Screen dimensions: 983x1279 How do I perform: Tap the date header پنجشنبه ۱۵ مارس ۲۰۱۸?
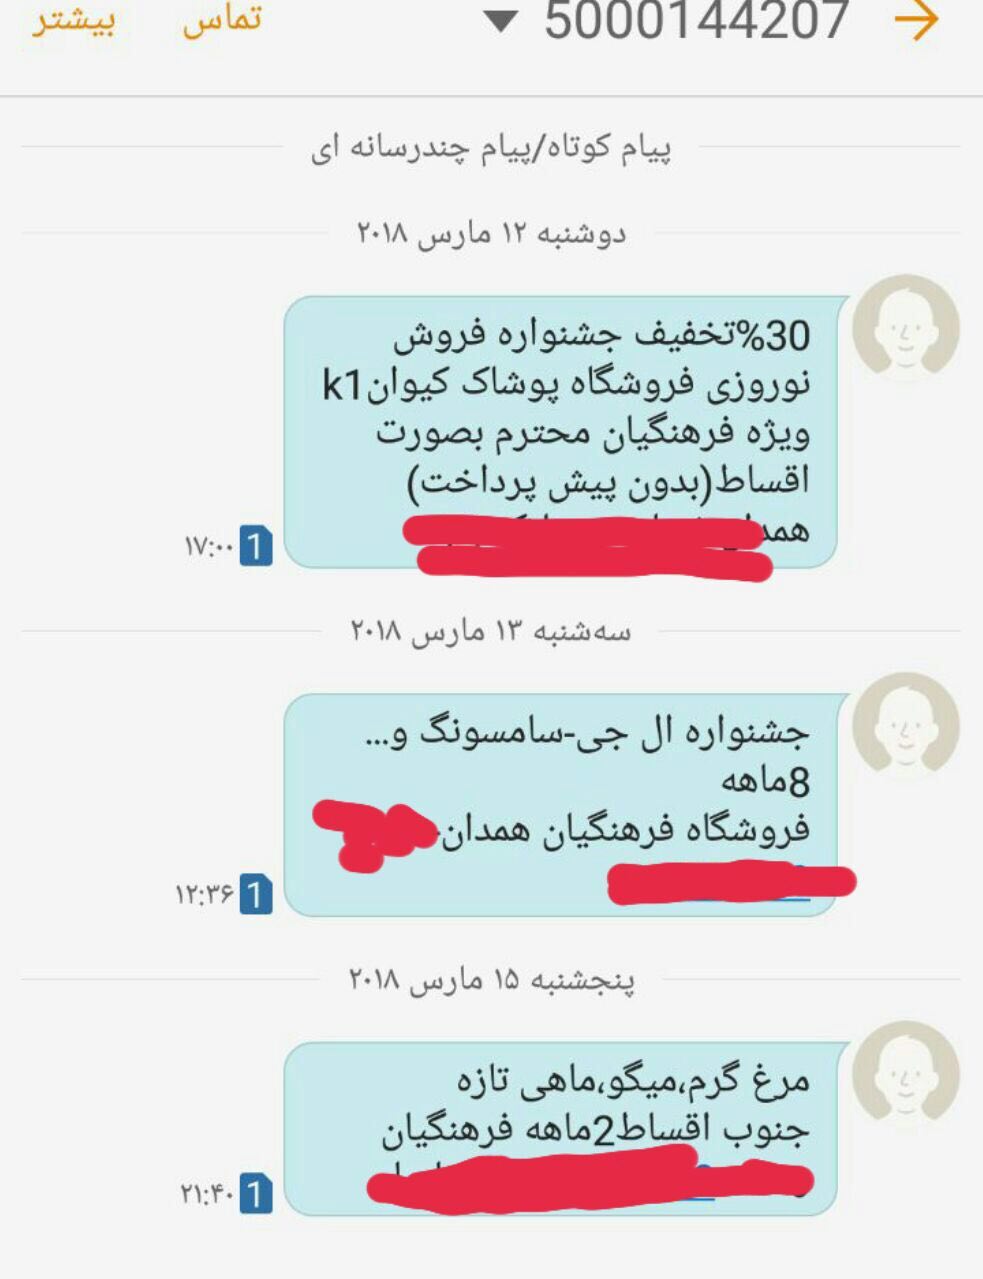(x=491, y=979)
